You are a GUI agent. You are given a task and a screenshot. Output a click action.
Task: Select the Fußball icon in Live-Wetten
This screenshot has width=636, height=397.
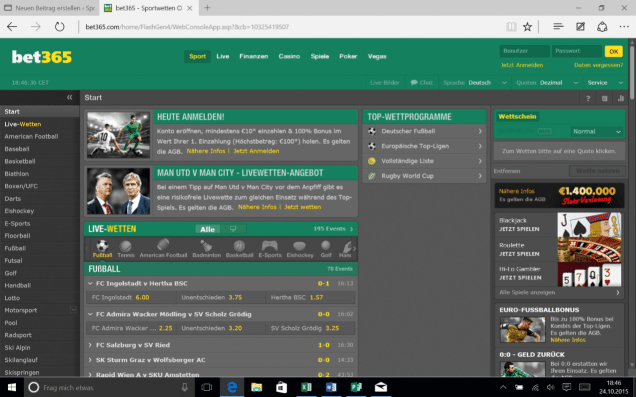point(102,249)
